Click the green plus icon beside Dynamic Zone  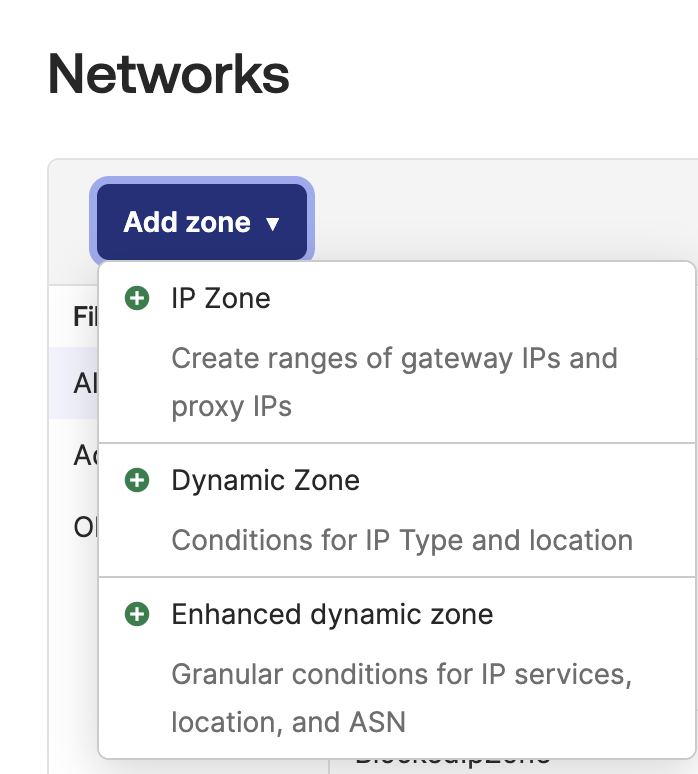pyautogui.click(x=136, y=480)
